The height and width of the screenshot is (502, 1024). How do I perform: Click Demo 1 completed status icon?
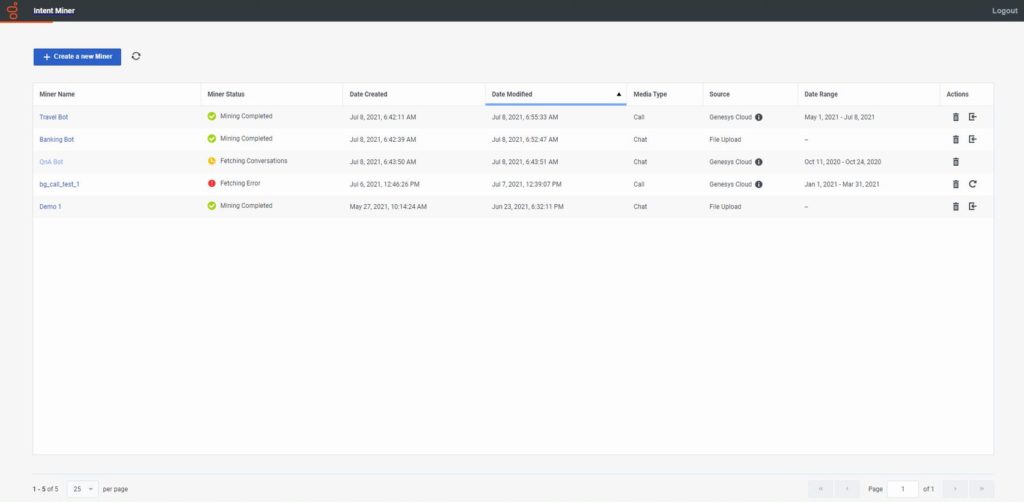click(212, 206)
